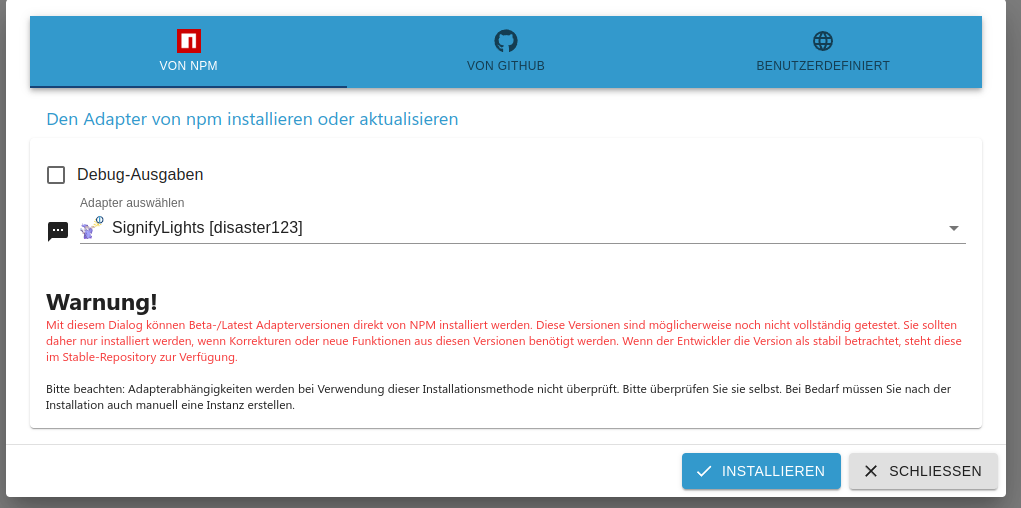Click the Installieren button
This screenshot has width=1021, height=508.
point(761,471)
